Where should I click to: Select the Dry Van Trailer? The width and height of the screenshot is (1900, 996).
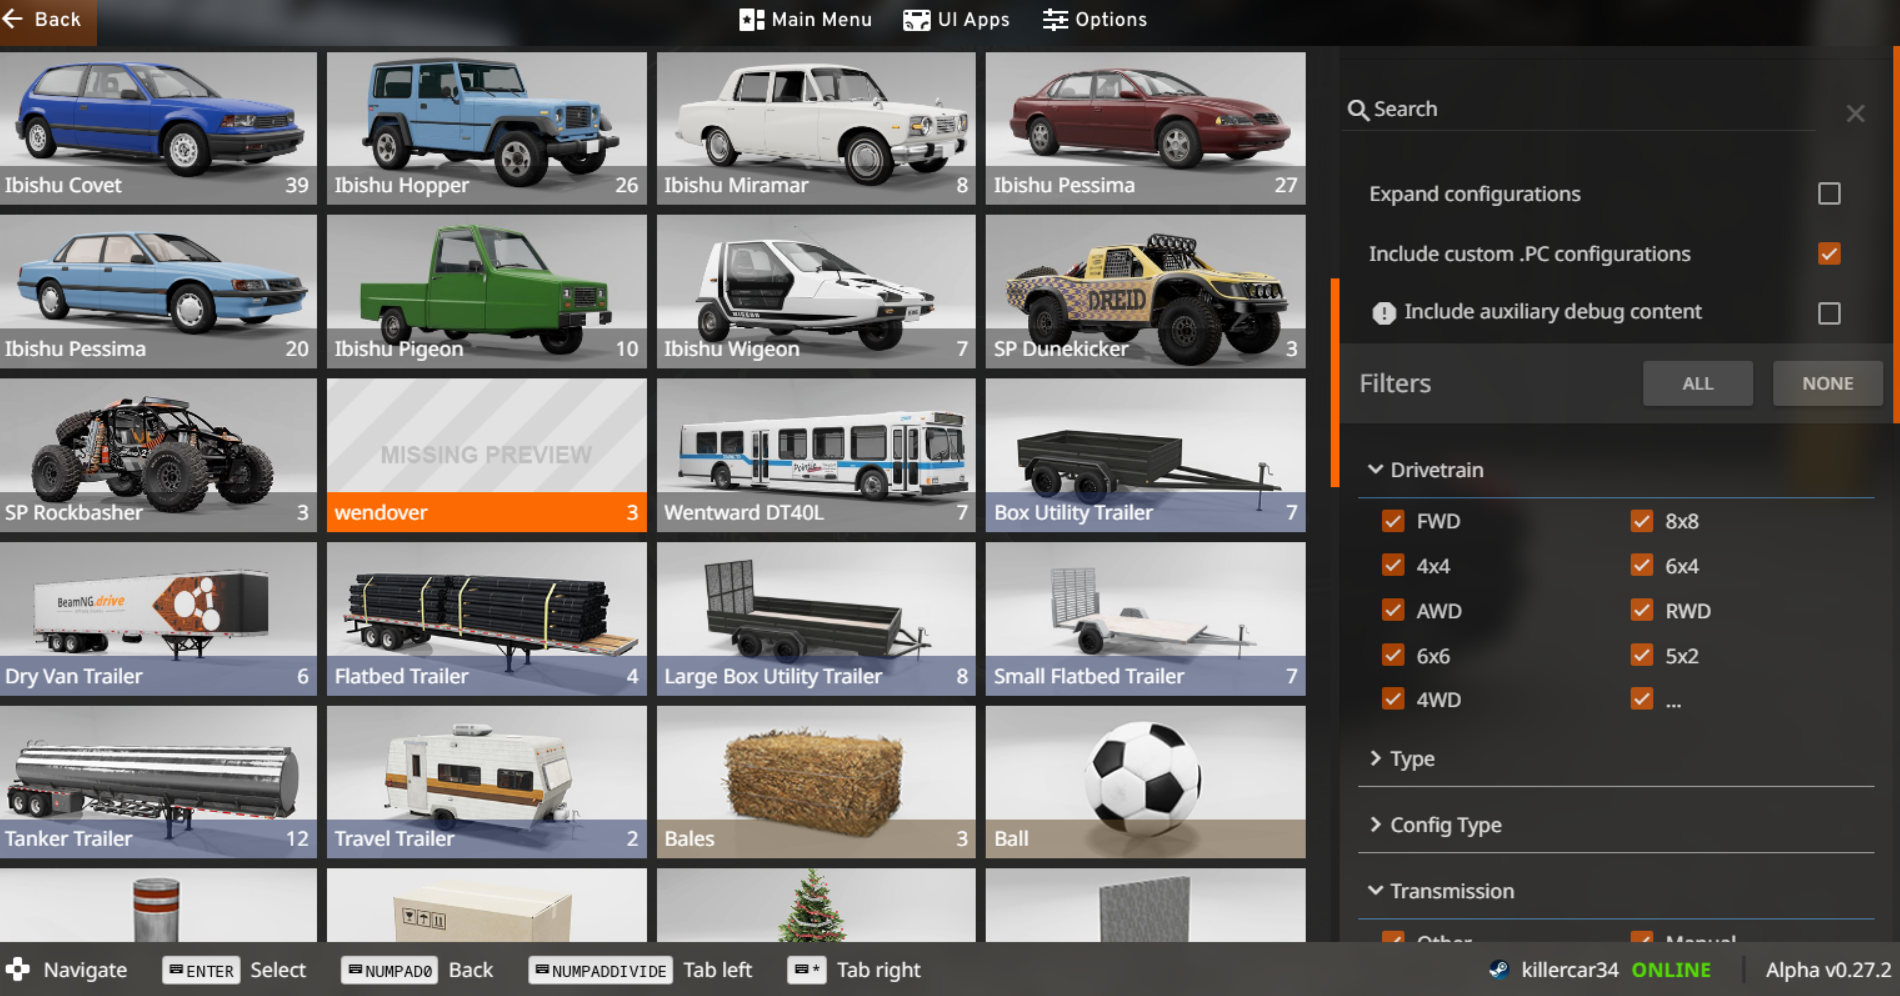point(158,619)
